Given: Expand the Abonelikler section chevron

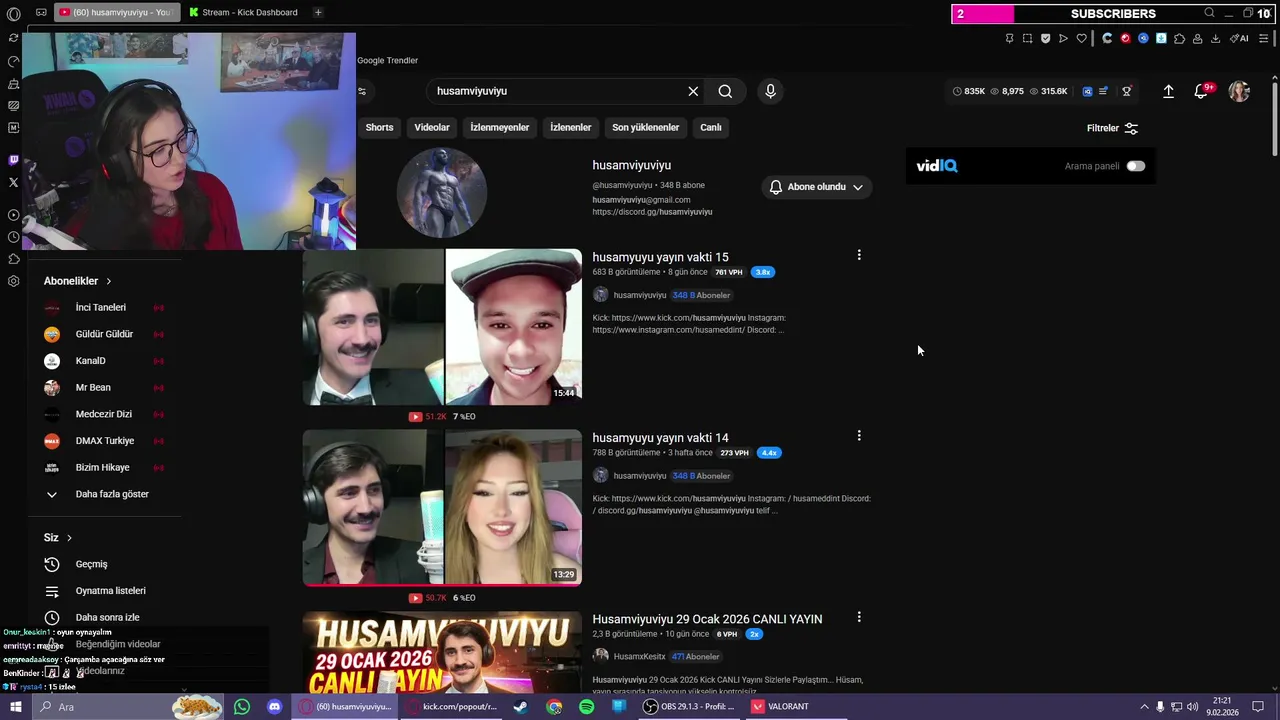Looking at the screenshot, I should 109,281.
